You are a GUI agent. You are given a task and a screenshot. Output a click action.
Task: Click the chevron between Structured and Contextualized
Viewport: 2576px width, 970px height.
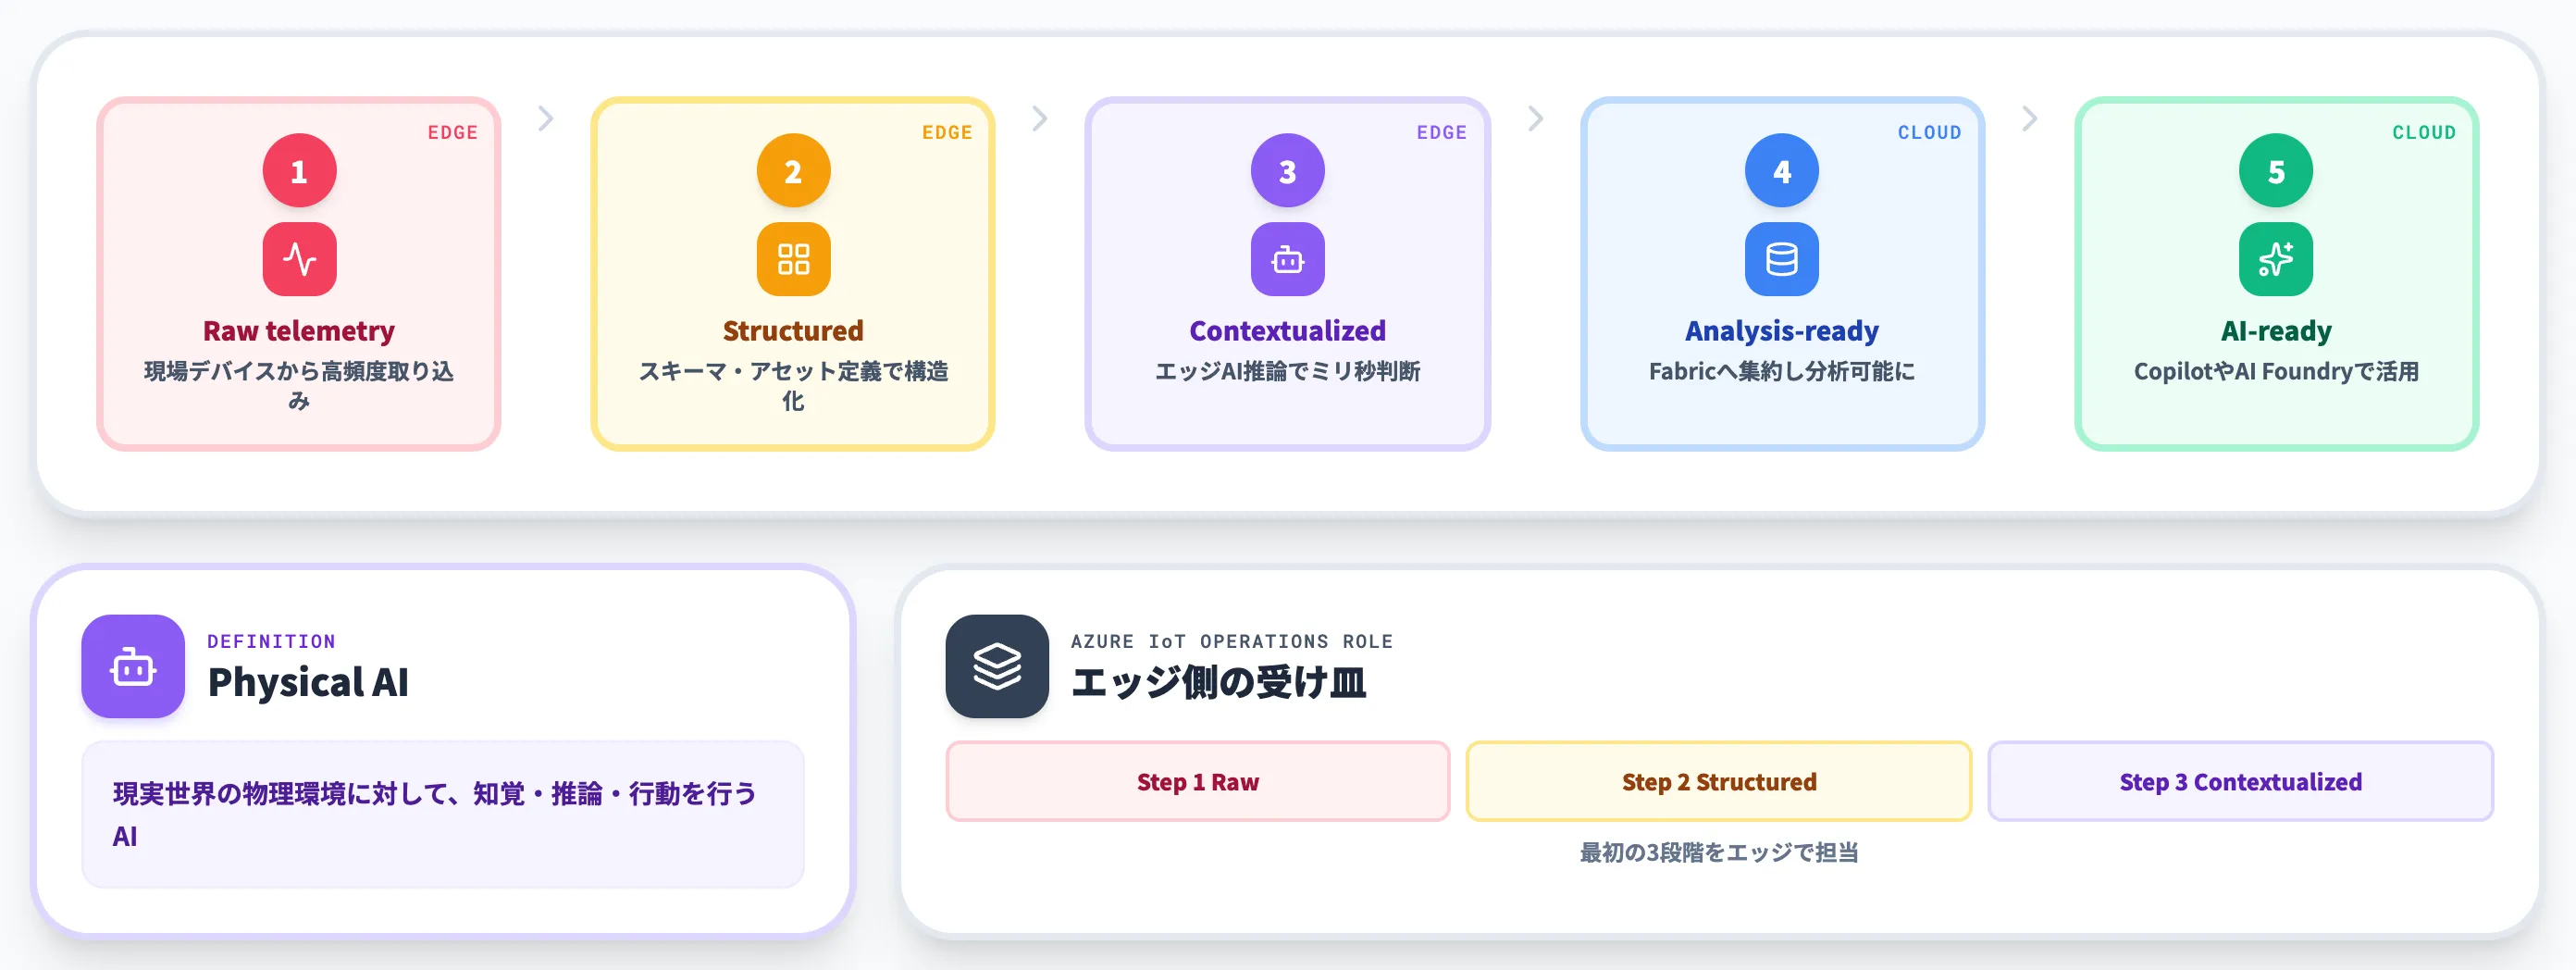pos(1040,119)
